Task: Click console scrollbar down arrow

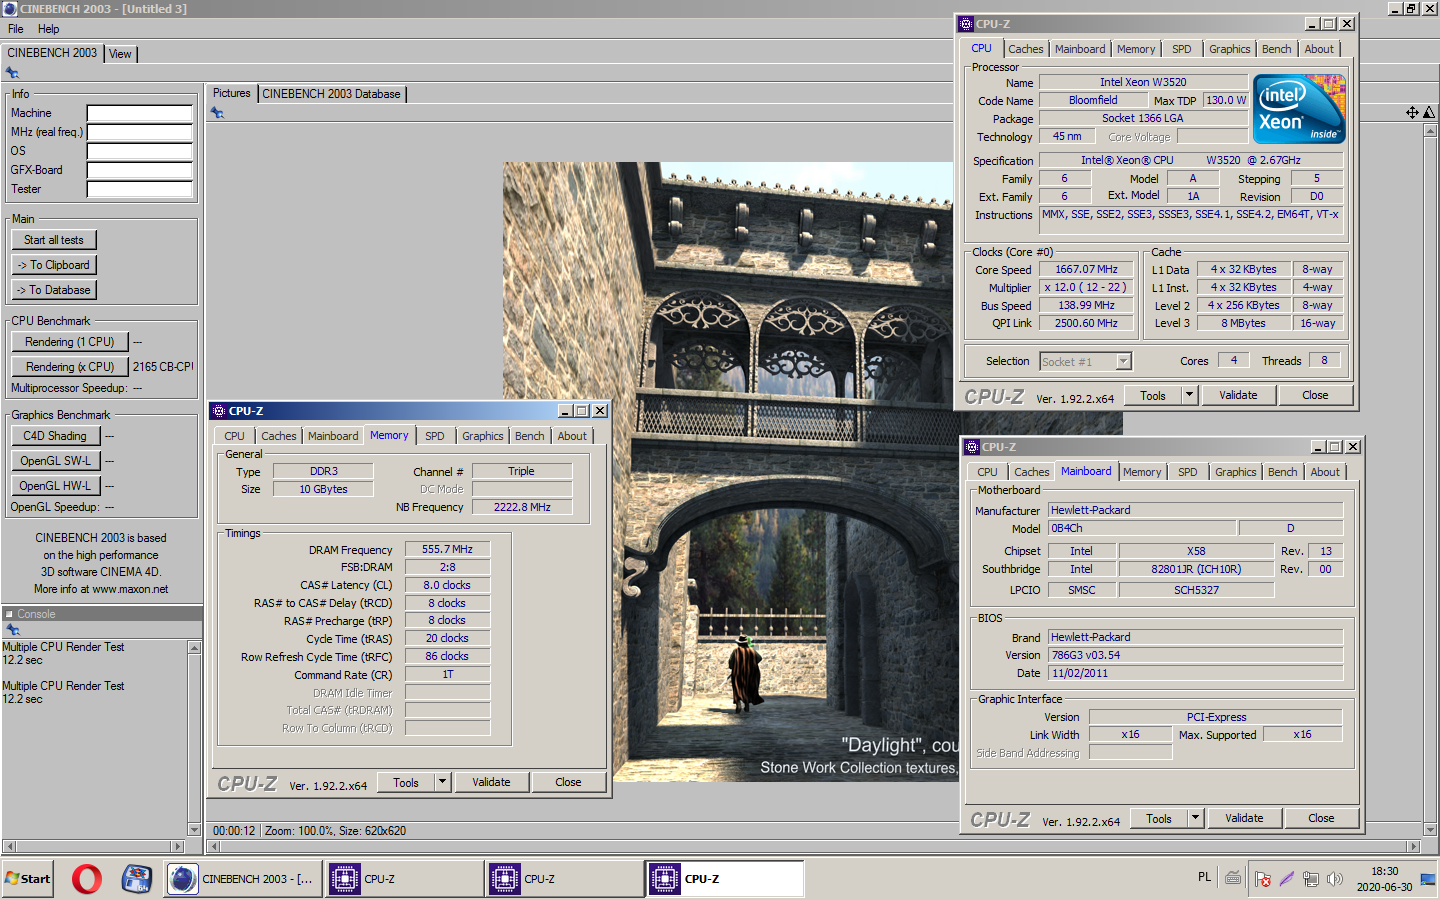Action: click(194, 829)
